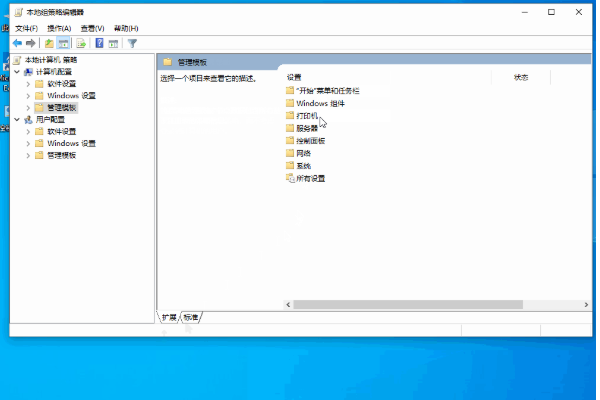
Task: Sort by the 状态 column header
Action: tap(521, 77)
